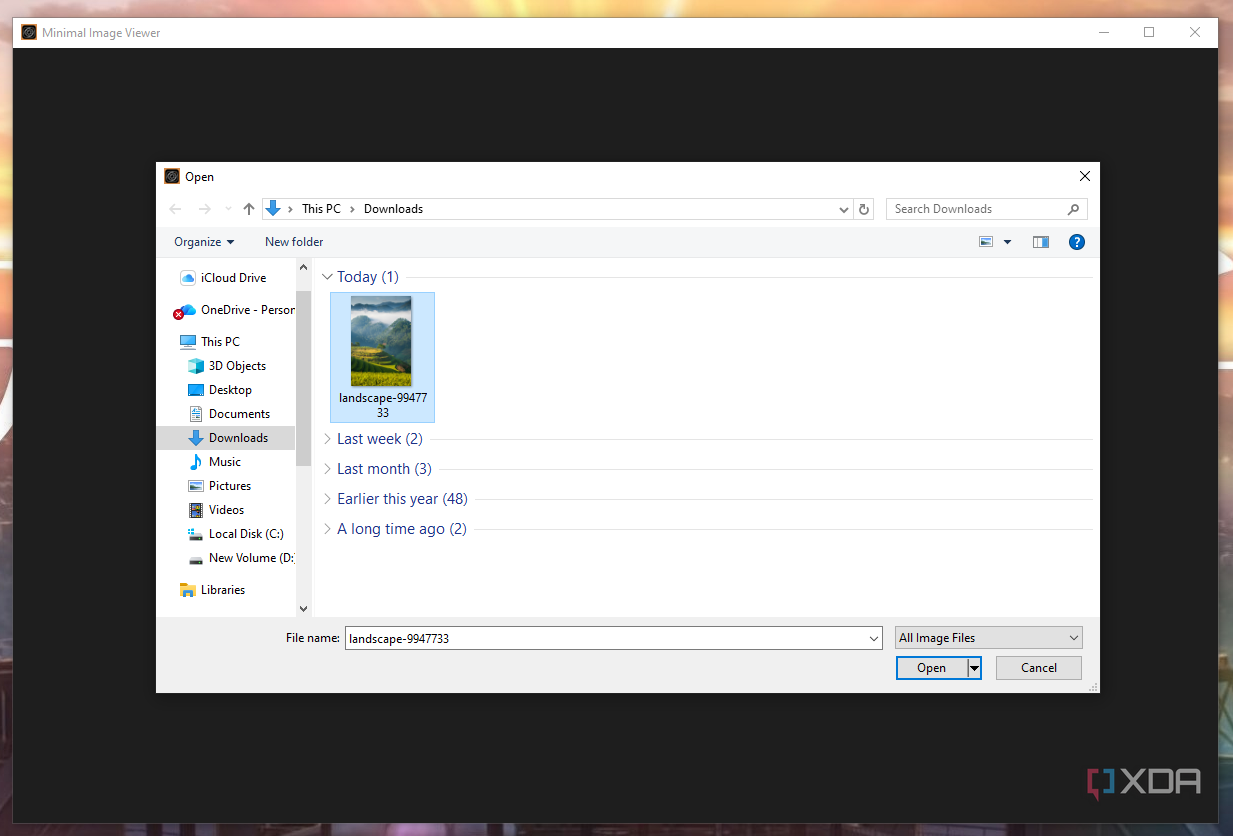Expand the Earlier this year group

327,499
